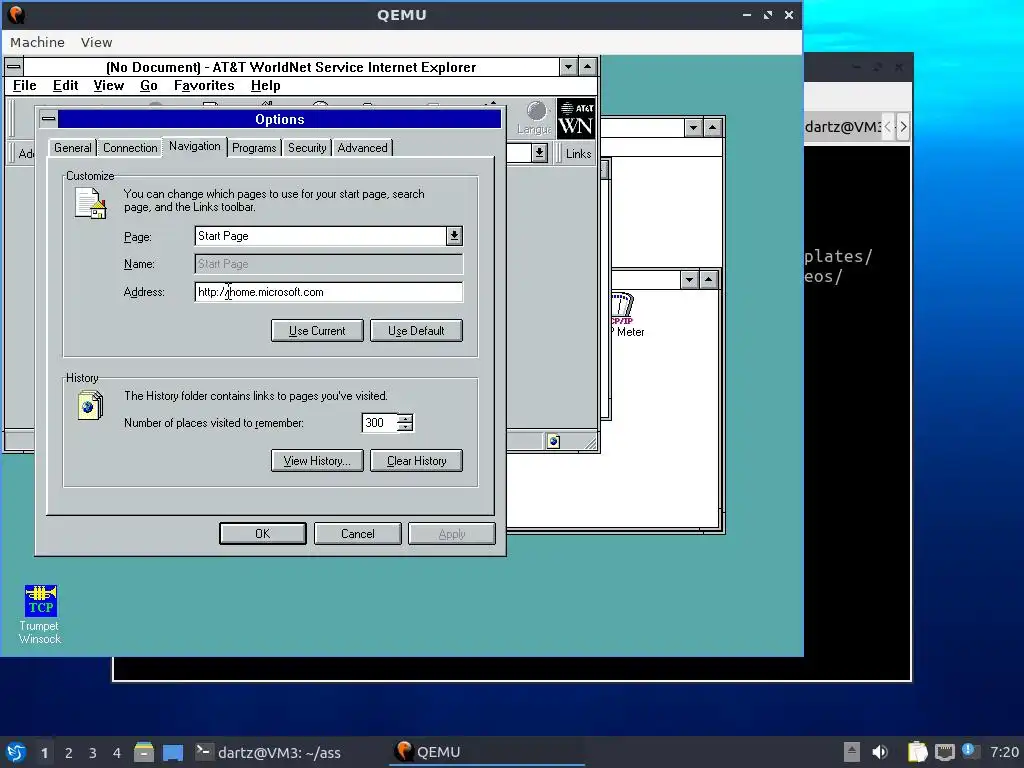
Task: Maximize the Program Manager window behind
Action: click(712, 127)
